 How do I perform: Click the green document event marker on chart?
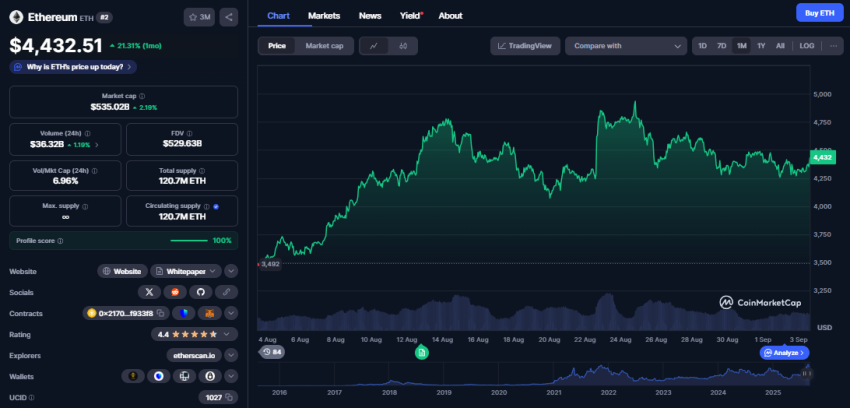(422, 353)
